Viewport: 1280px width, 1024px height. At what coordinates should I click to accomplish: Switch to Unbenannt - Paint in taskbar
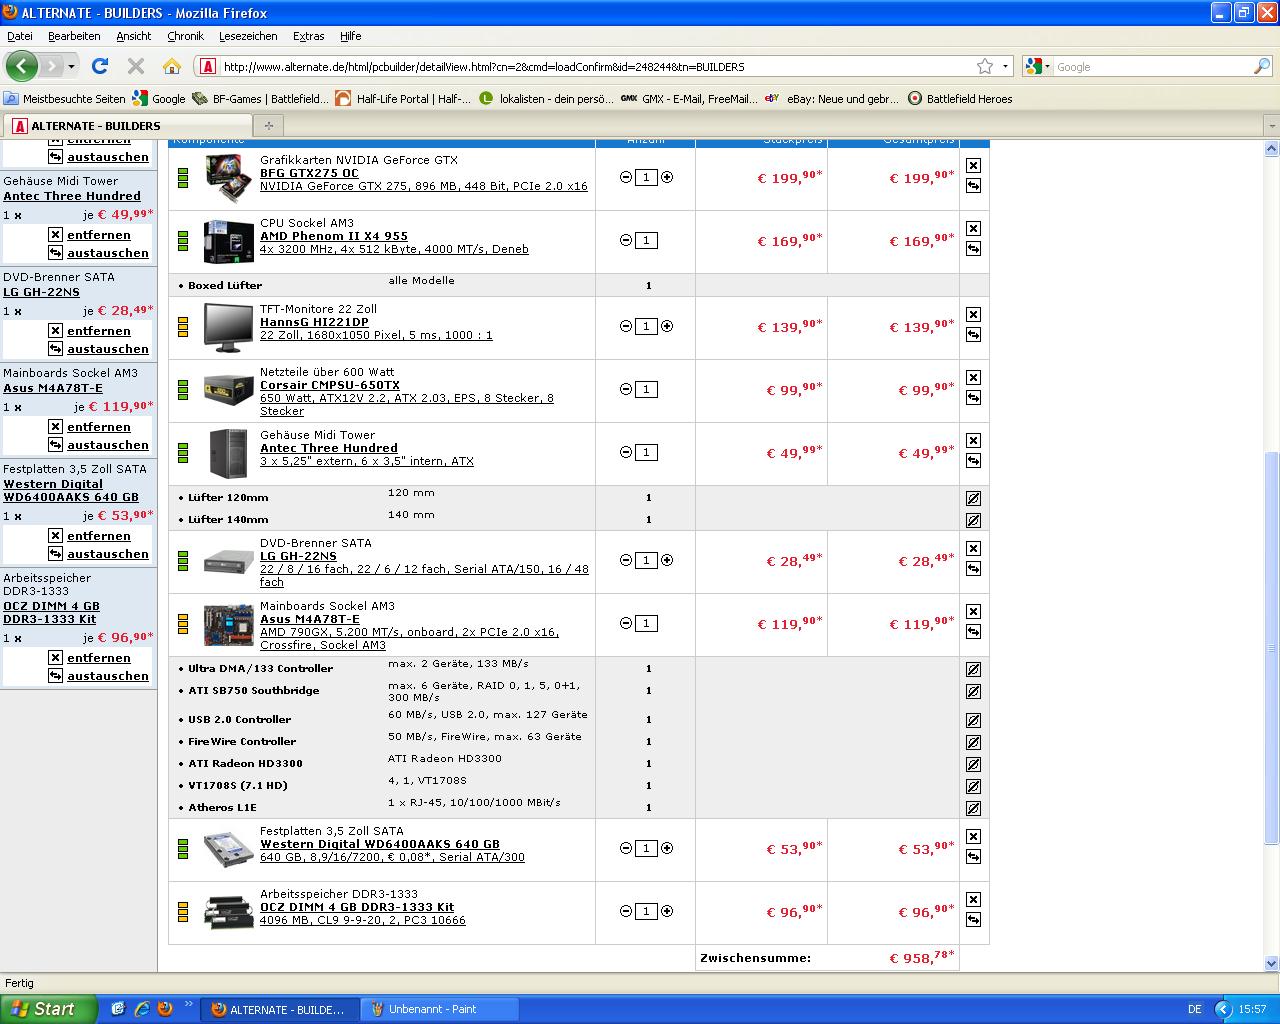click(439, 1009)
